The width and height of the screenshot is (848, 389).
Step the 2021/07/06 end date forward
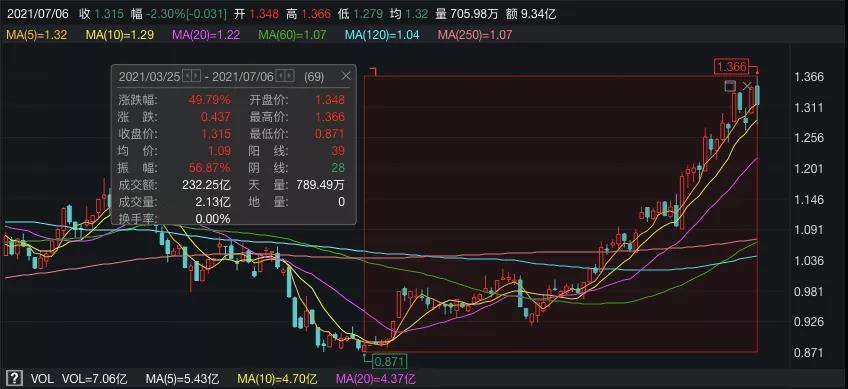pyautogui.click(x=290, y=76)
